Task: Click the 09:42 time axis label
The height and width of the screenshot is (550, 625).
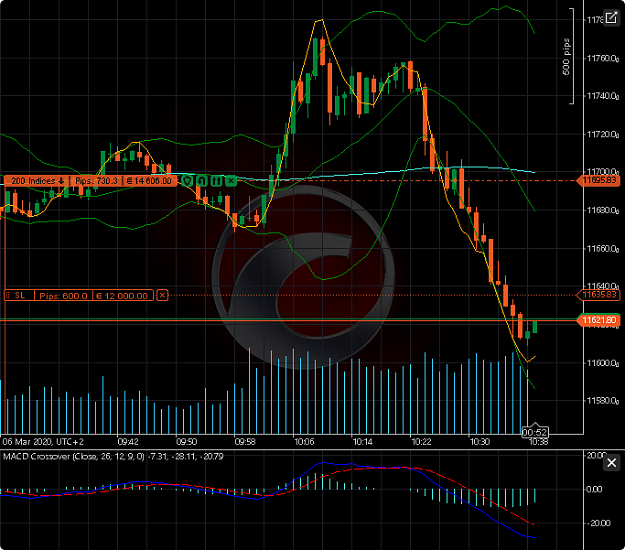Action: coord(128,442)
